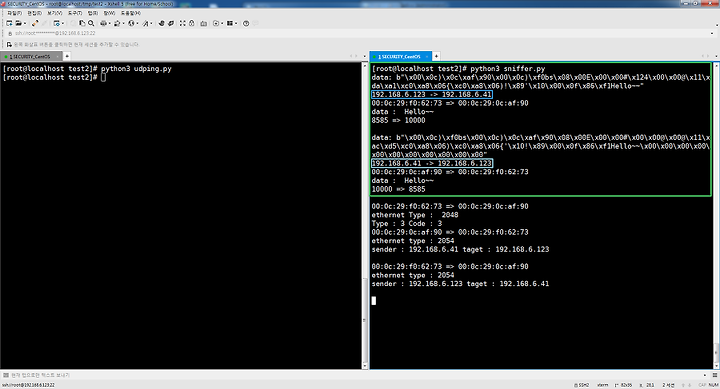Click the New Session toolbar icon
The width and height of the screenshot is (720, 389).
pos(9,23)
